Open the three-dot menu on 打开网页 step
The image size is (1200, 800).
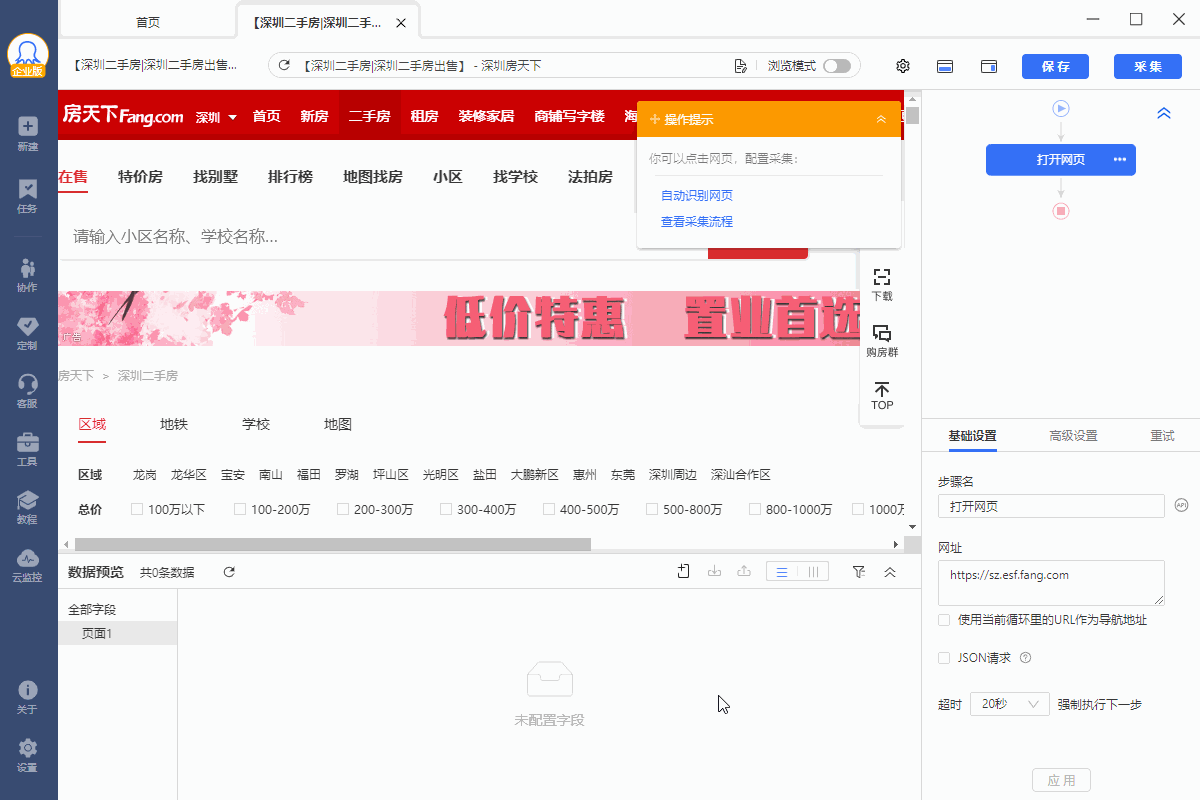tap(1120, 160)
